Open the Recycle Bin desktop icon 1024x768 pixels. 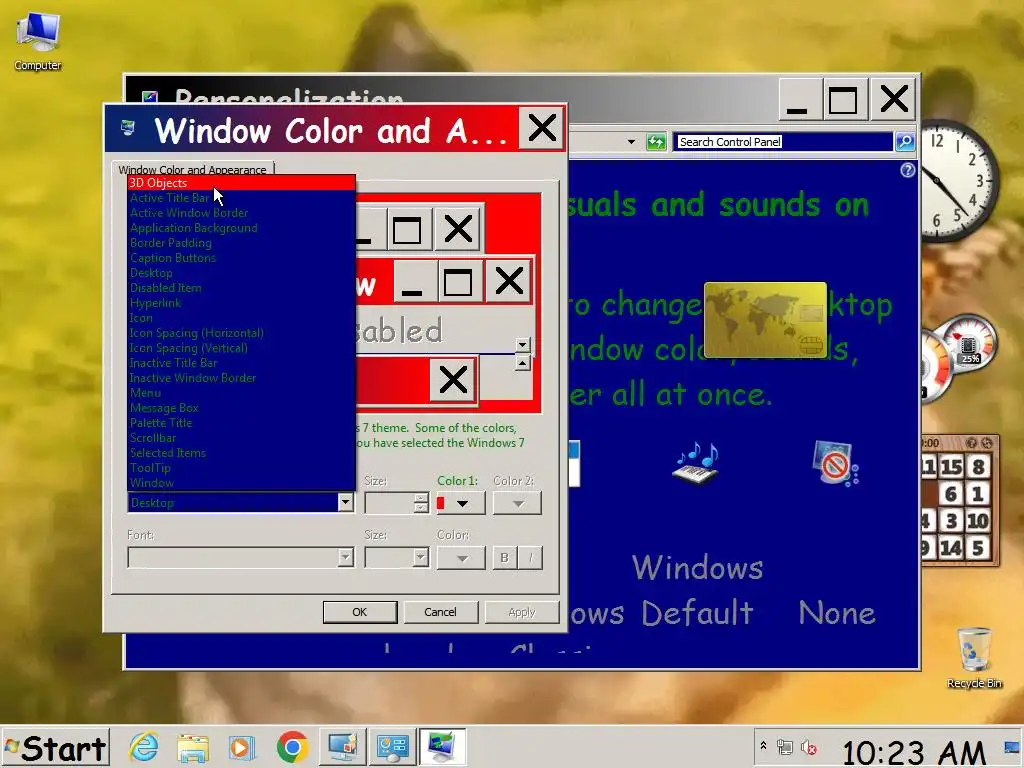974,658
